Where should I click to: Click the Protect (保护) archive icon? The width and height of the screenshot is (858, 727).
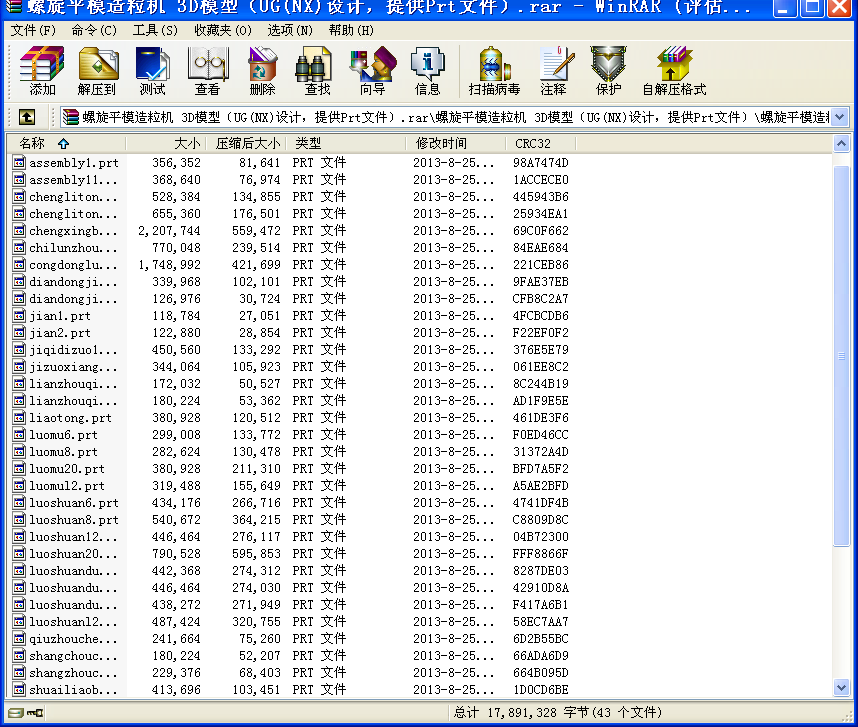608,71
